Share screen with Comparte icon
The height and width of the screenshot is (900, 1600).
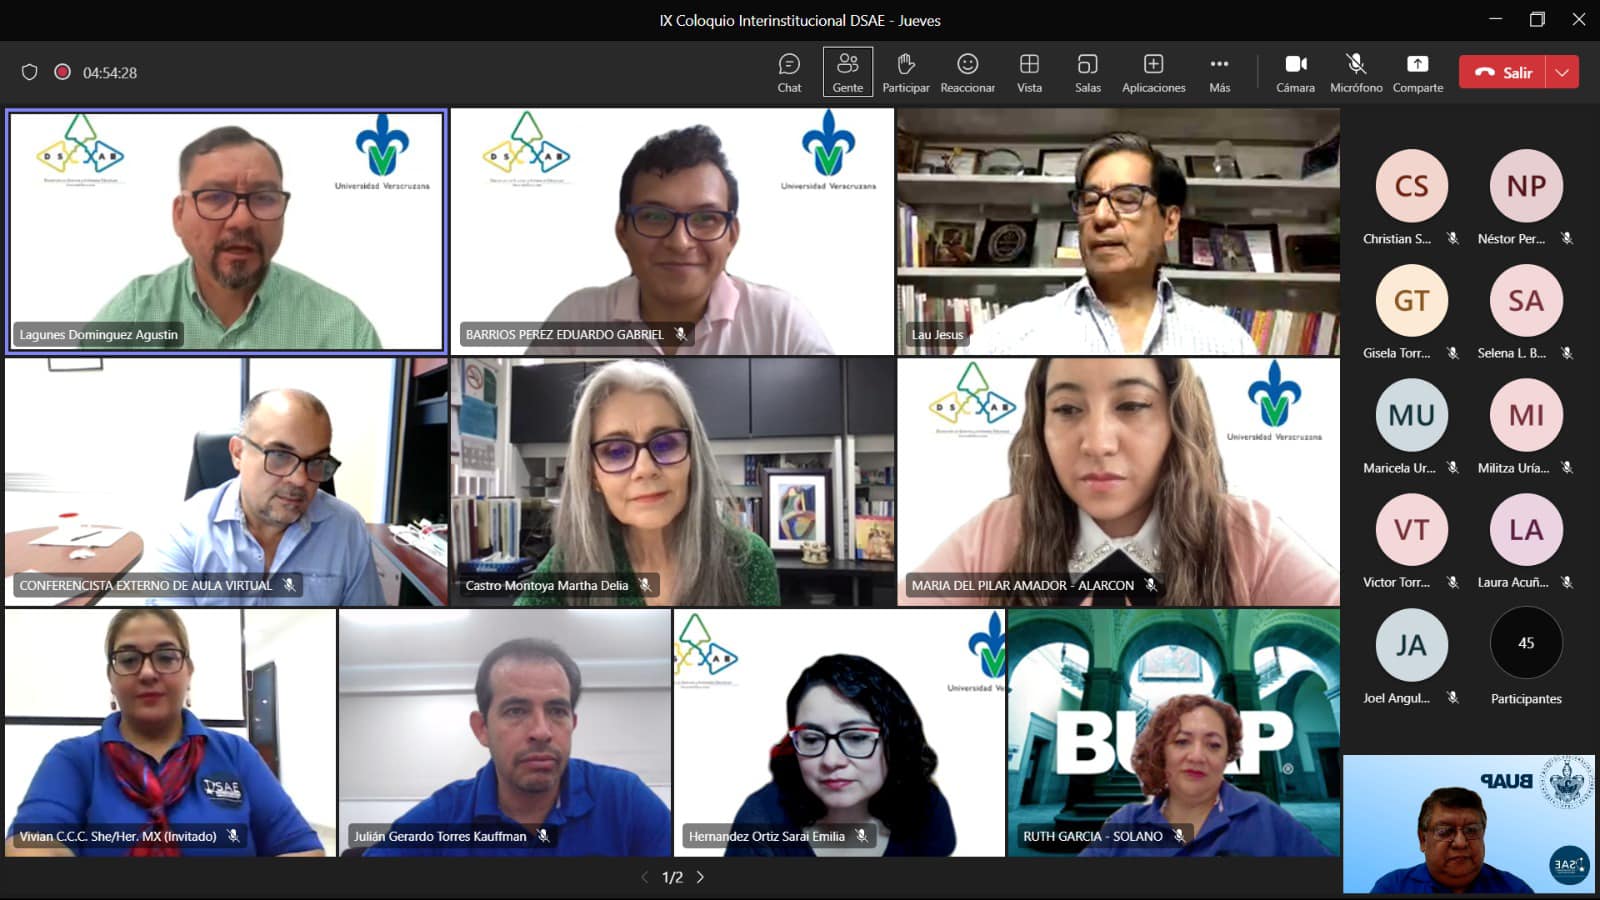(x=1417, y=73)
